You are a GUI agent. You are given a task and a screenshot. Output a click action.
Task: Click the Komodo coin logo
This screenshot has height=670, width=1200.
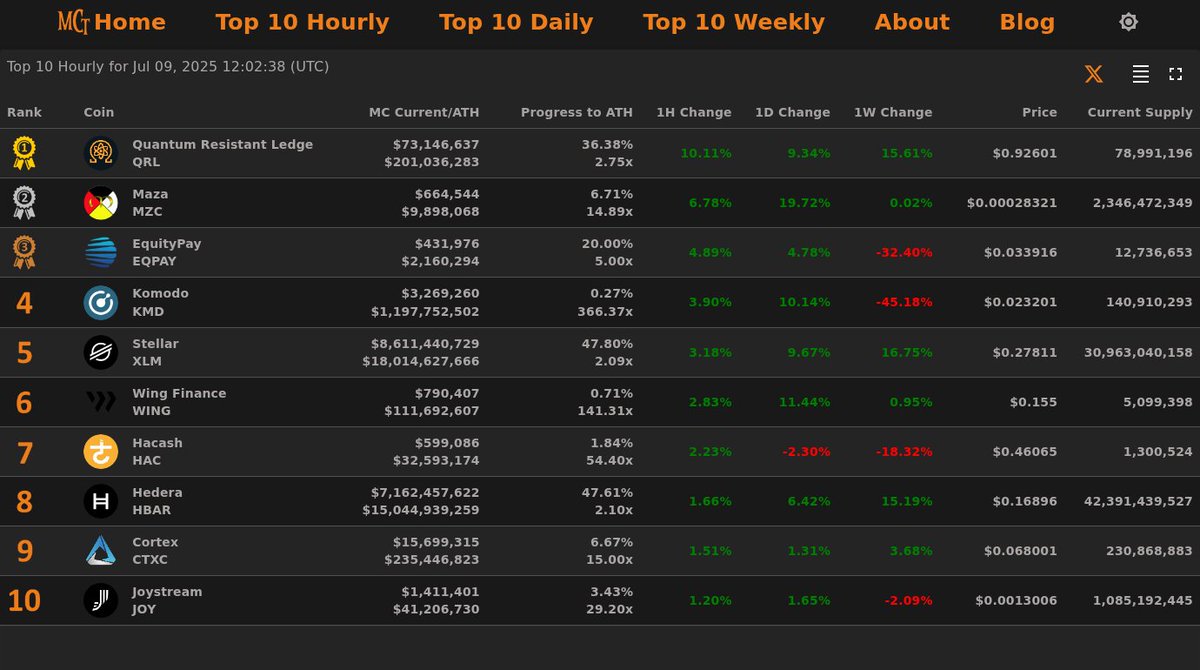[101, 302]
